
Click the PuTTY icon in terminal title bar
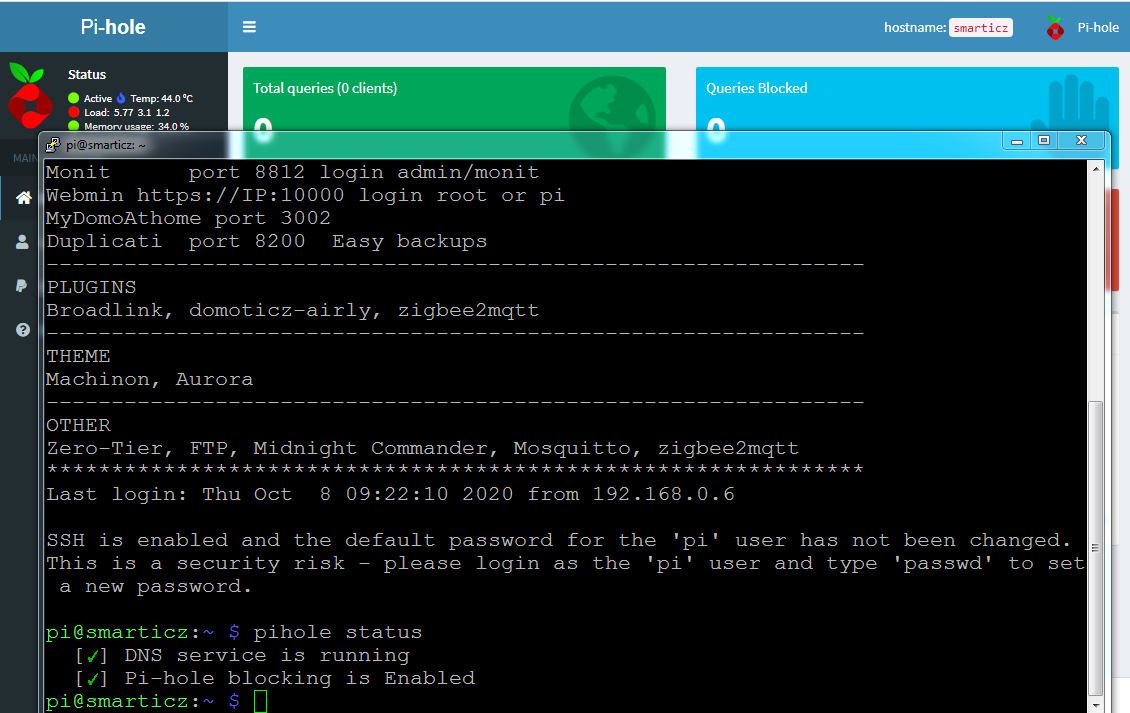click(x=53, y=145)
